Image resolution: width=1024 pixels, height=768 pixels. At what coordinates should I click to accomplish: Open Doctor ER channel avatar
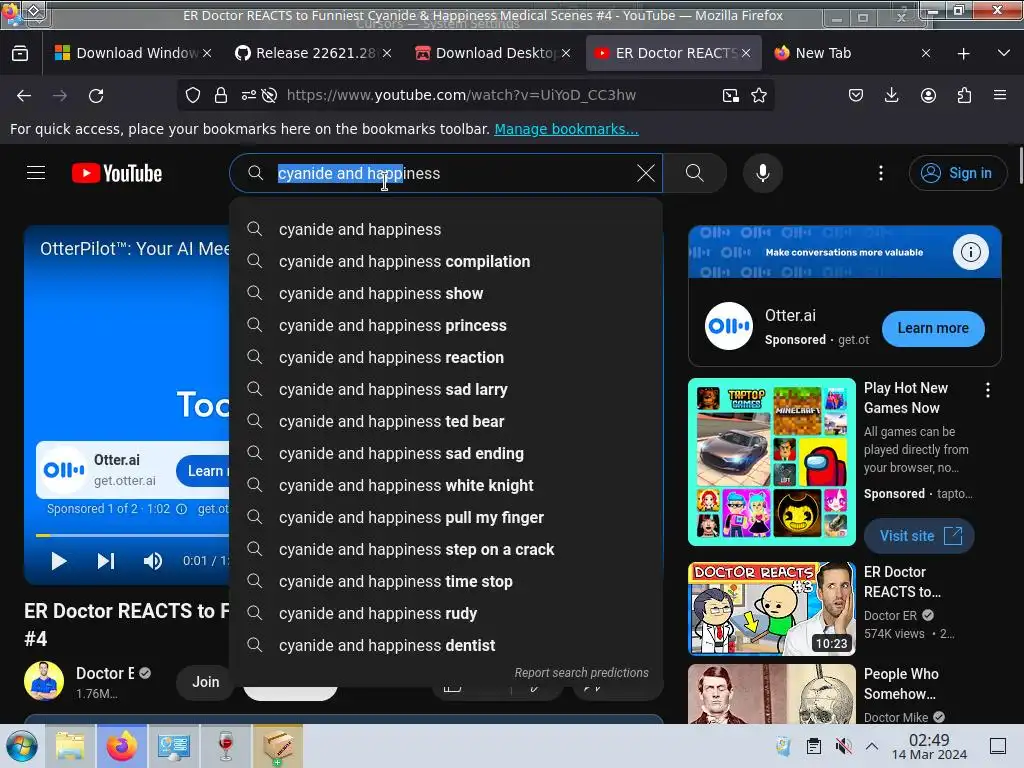coord(44,681)
